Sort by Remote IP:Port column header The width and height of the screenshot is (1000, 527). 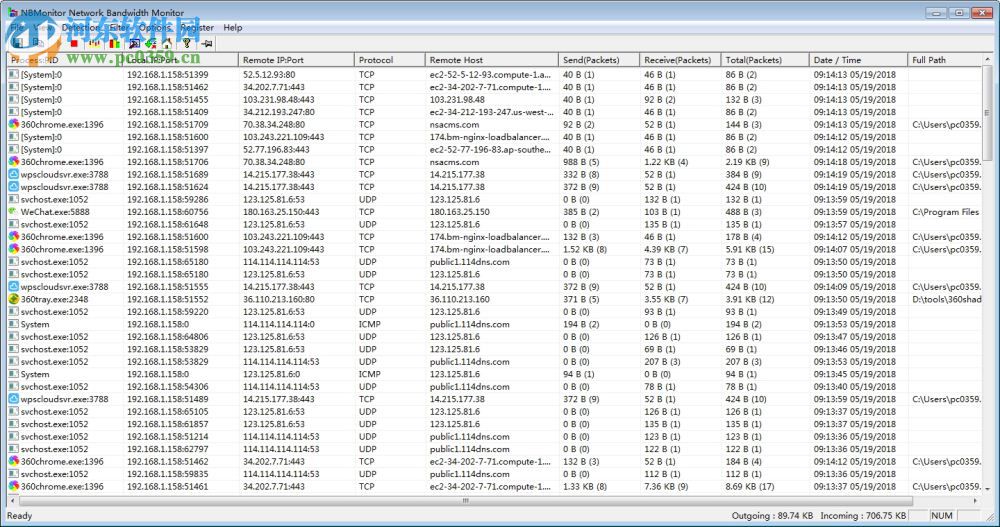tap(296, 60)
